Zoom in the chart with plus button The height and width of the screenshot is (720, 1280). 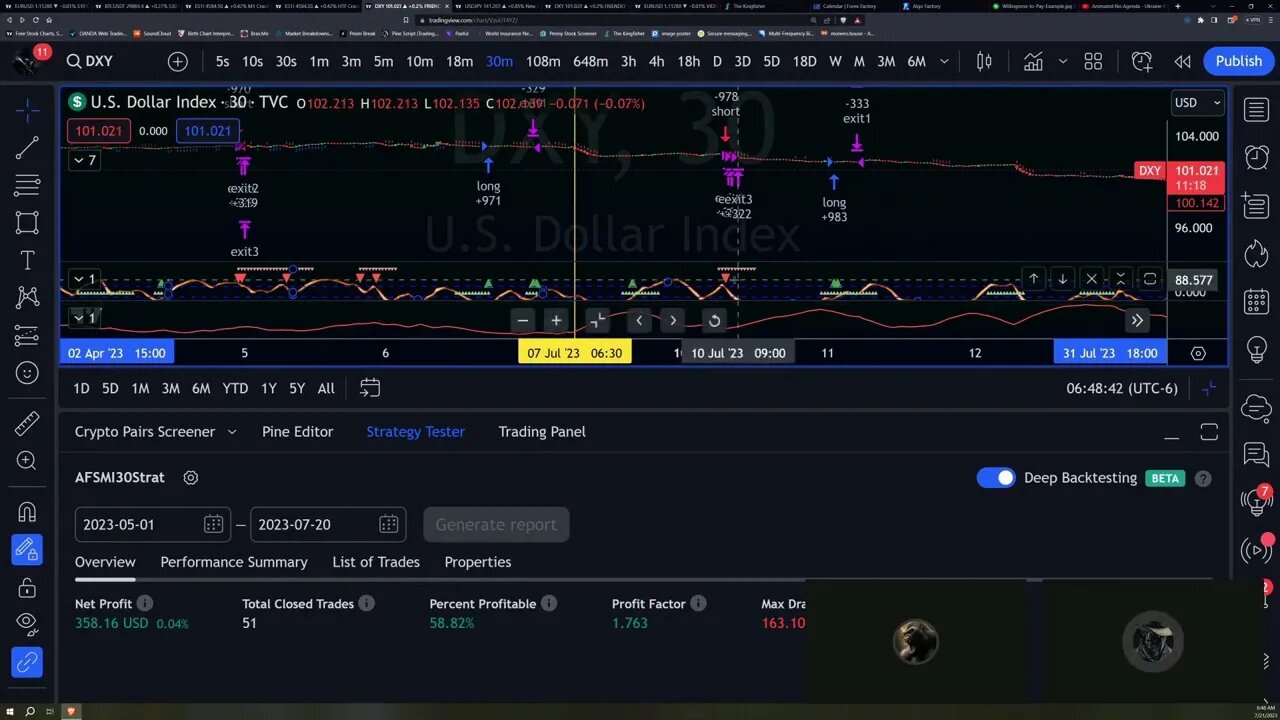556,321
